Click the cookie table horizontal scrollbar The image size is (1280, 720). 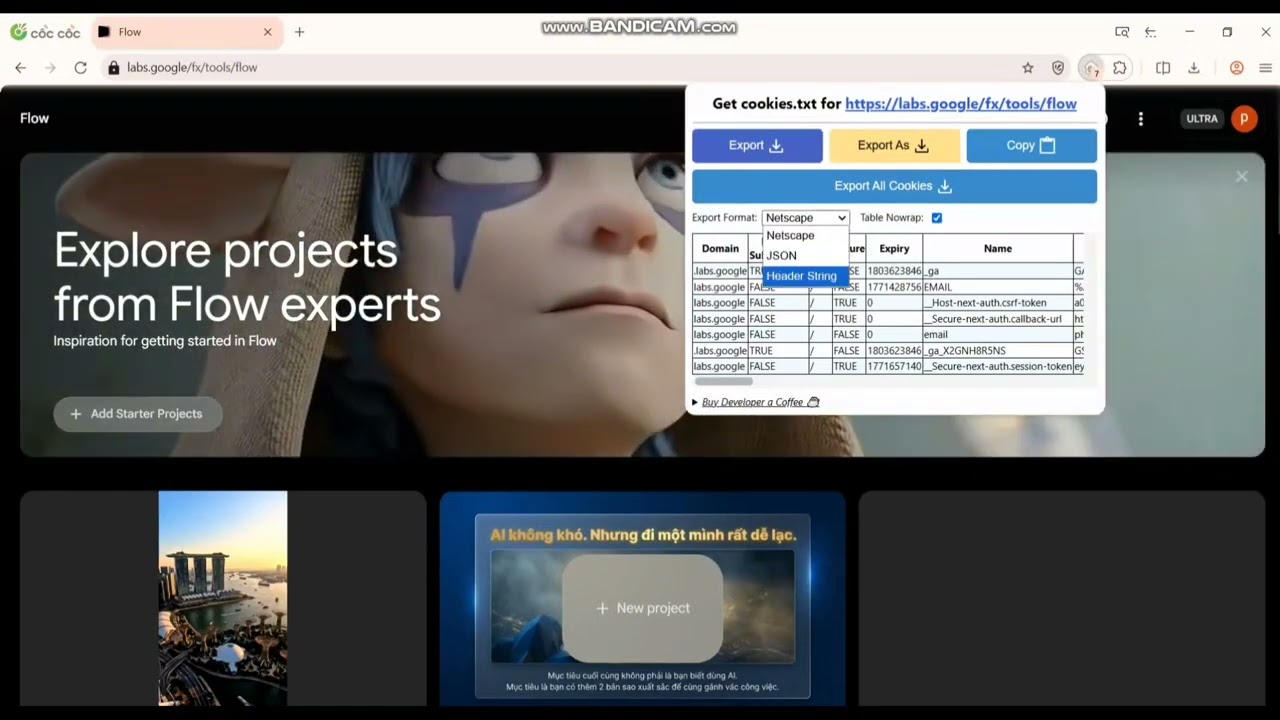click(723, 381)
